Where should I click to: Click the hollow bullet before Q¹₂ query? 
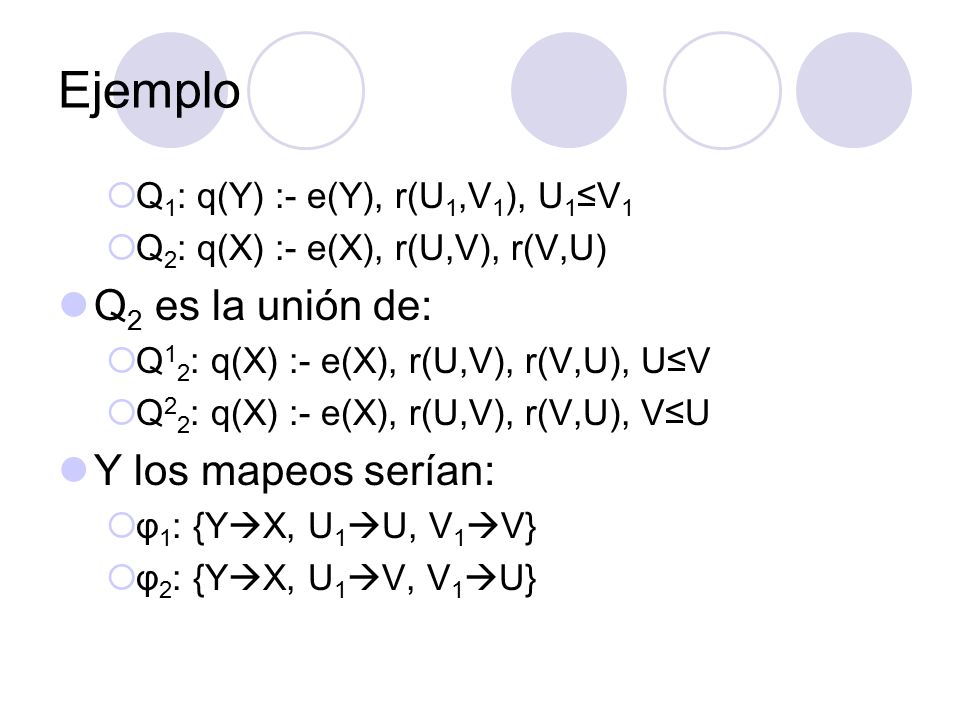[x=121, y=360]
